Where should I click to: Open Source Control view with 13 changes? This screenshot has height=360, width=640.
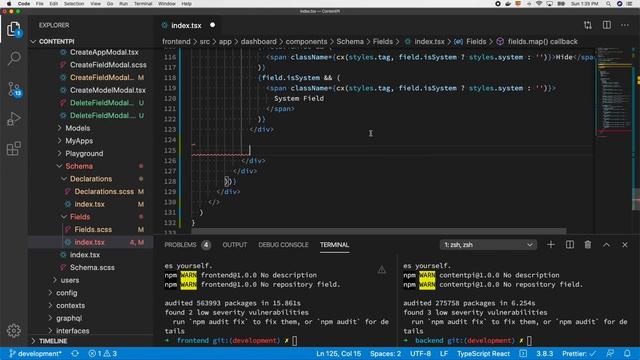pyautogui.click(x=14, y=89)
